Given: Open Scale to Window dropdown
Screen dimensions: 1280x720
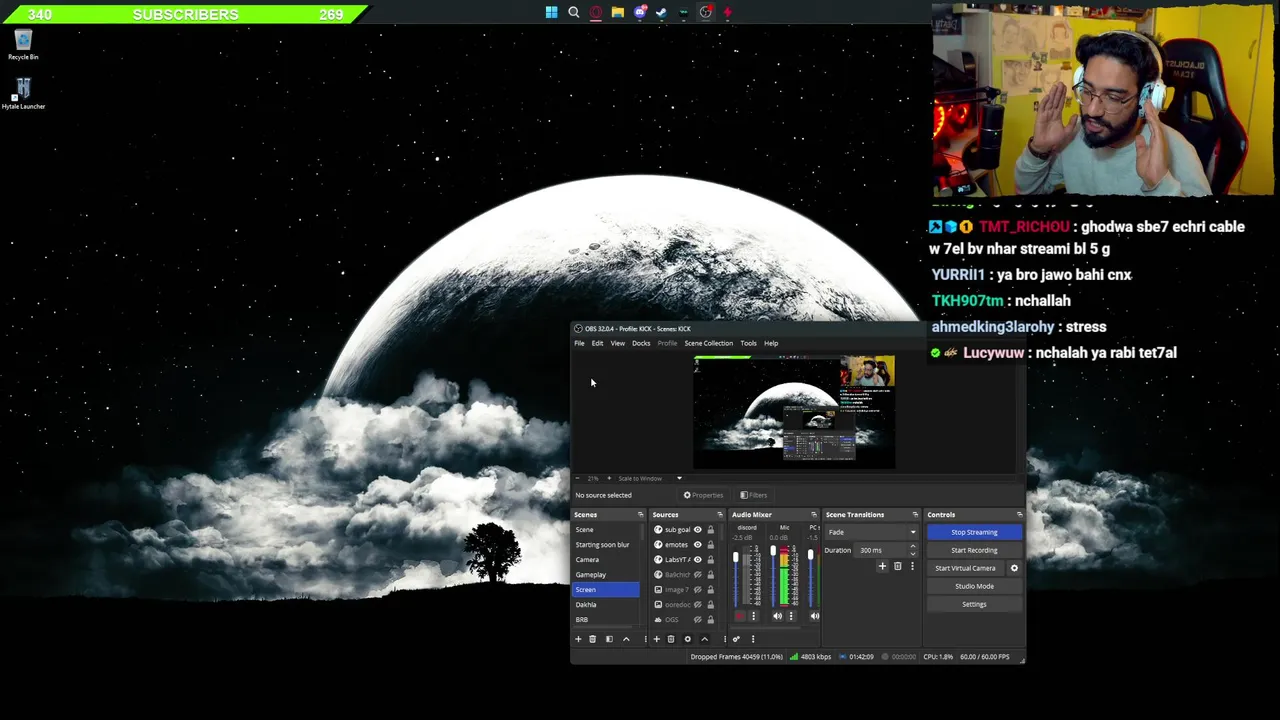Looking at the screenshot, I should click(x=649, y=478).
